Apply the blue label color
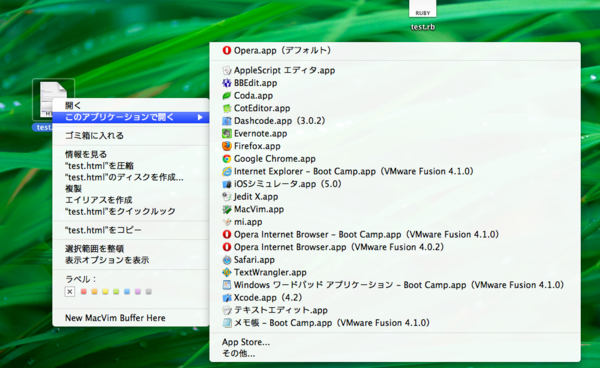 127,292
